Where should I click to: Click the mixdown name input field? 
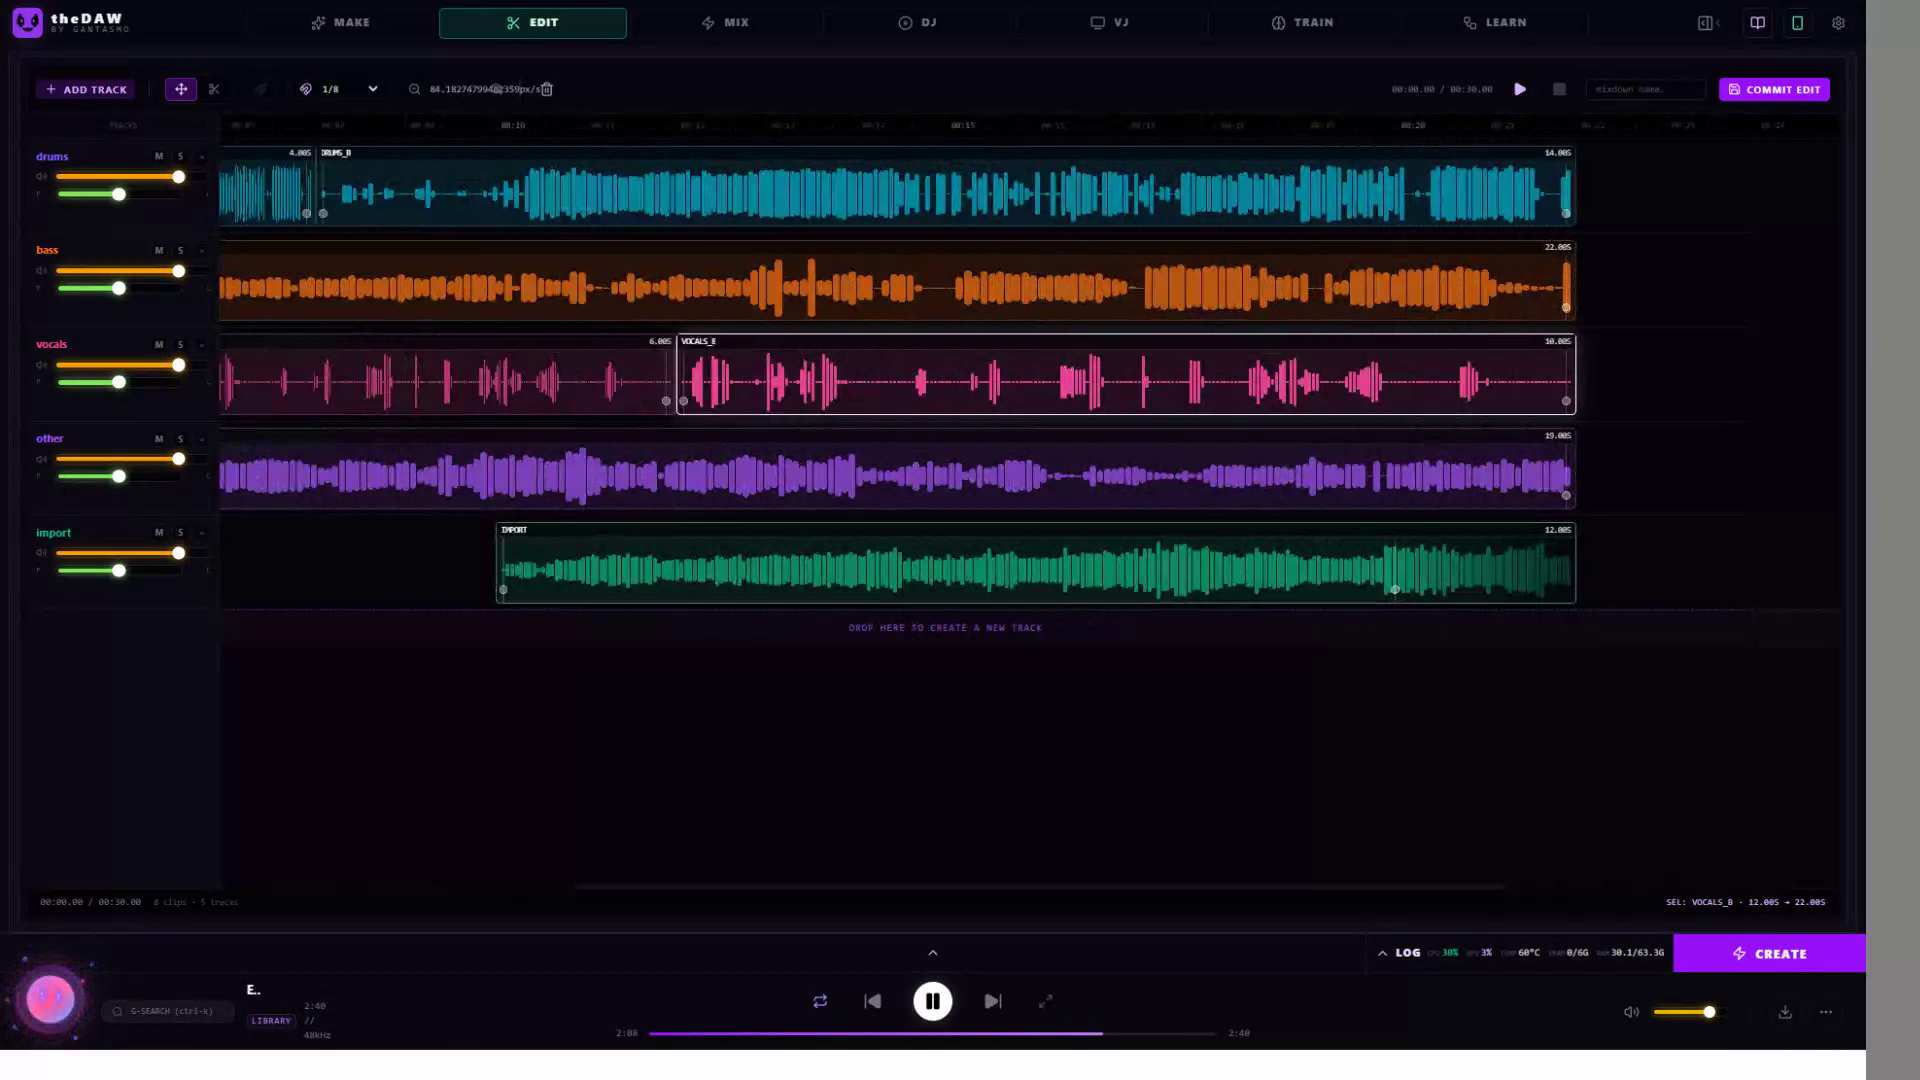click(x=1646, y=89)
